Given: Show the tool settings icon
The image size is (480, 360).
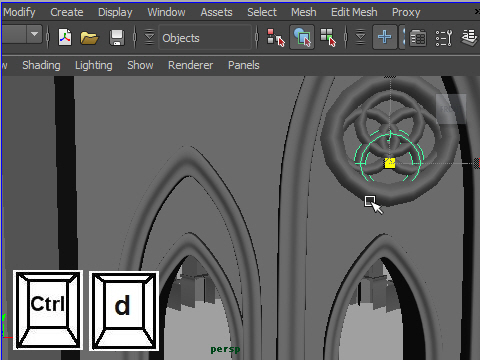Looking at the screenshot, I should [444, 38].
